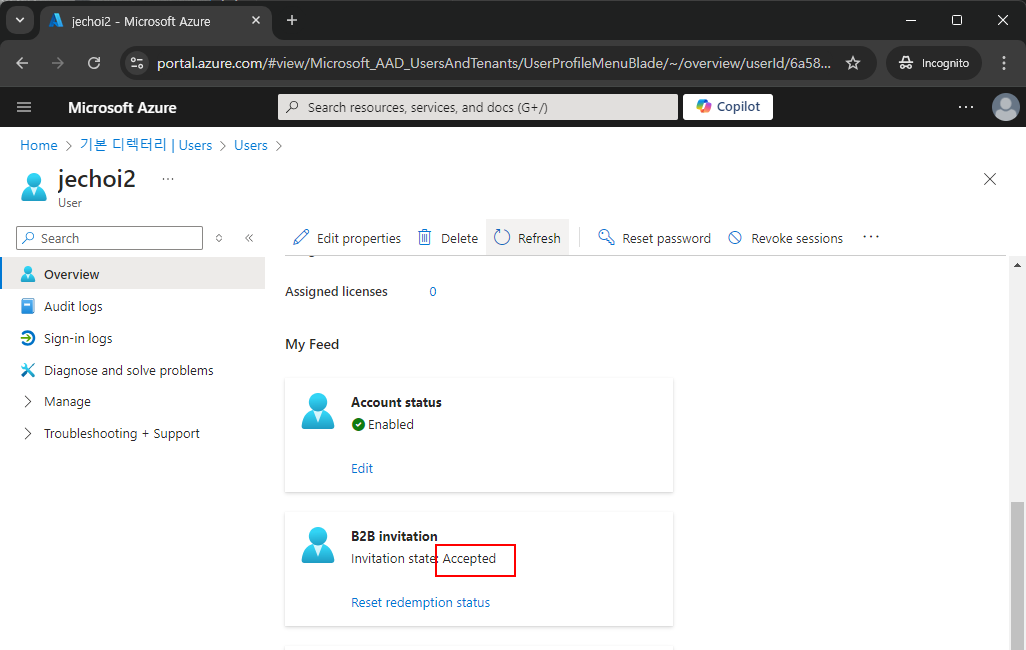Open the toolbar overflow ellipsis
This screenshot has height=650, width=1026.
point(871,237)
